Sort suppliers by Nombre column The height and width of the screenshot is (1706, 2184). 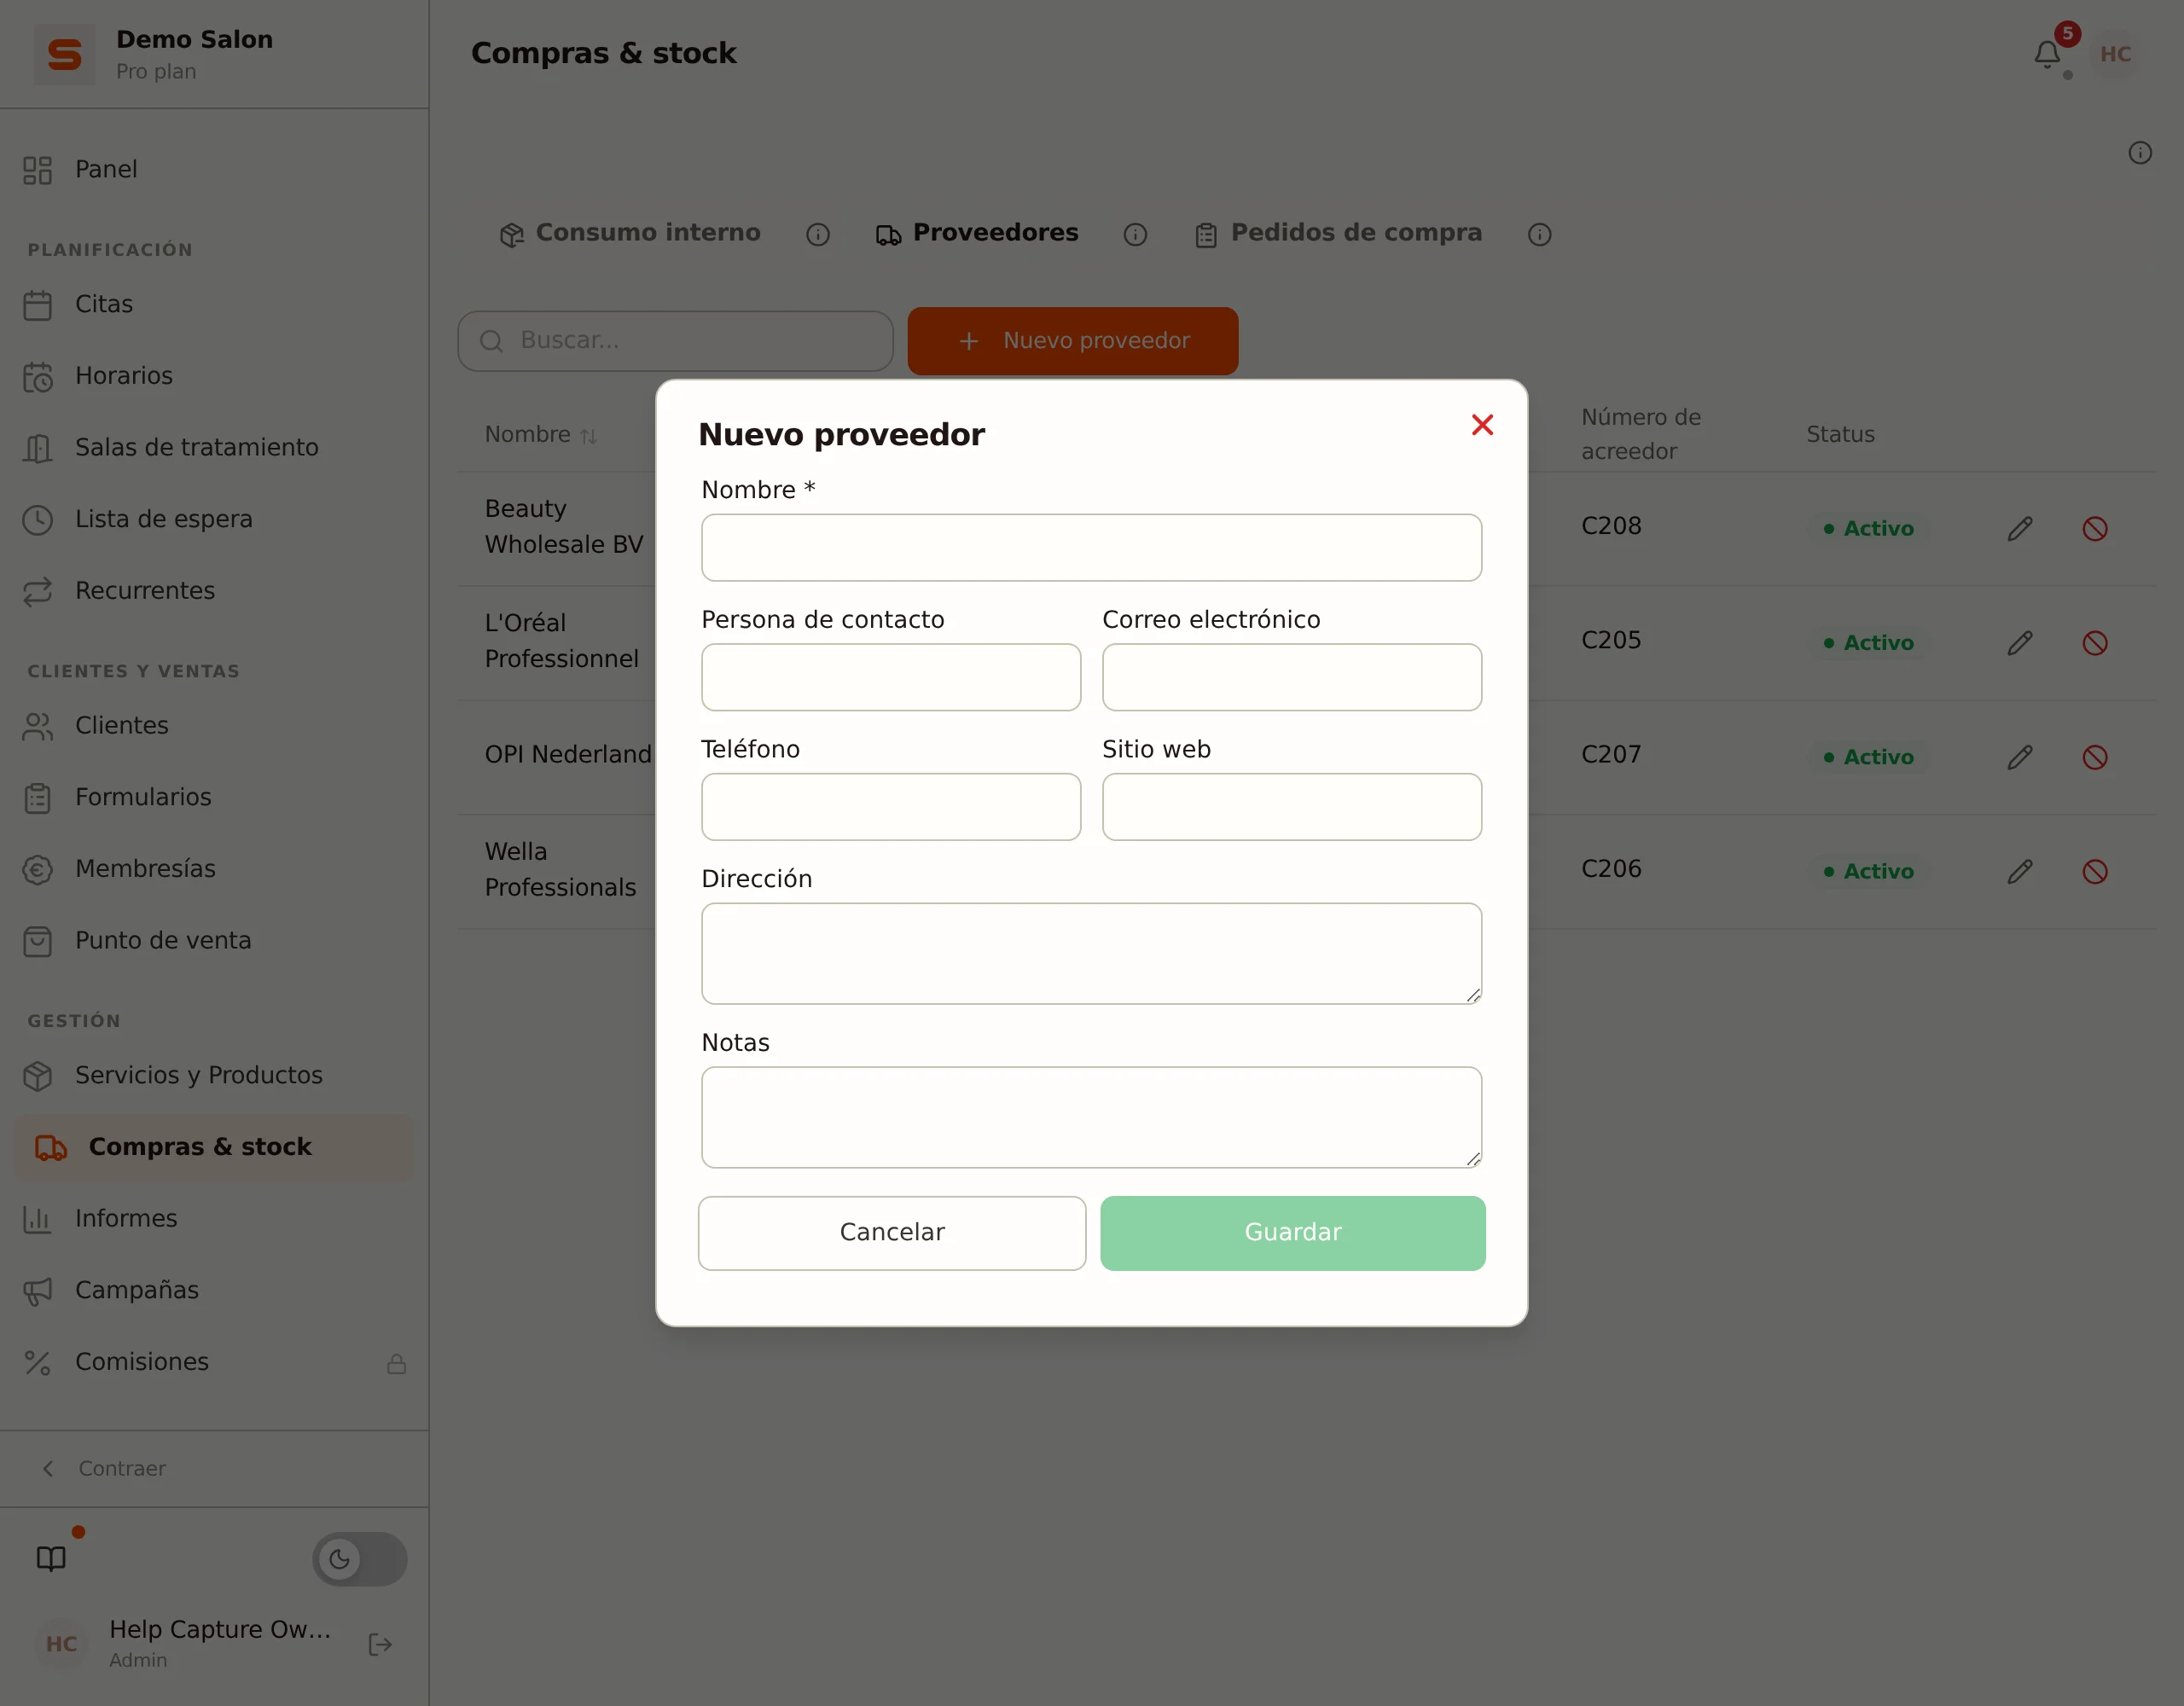click(x=540, y=435)
